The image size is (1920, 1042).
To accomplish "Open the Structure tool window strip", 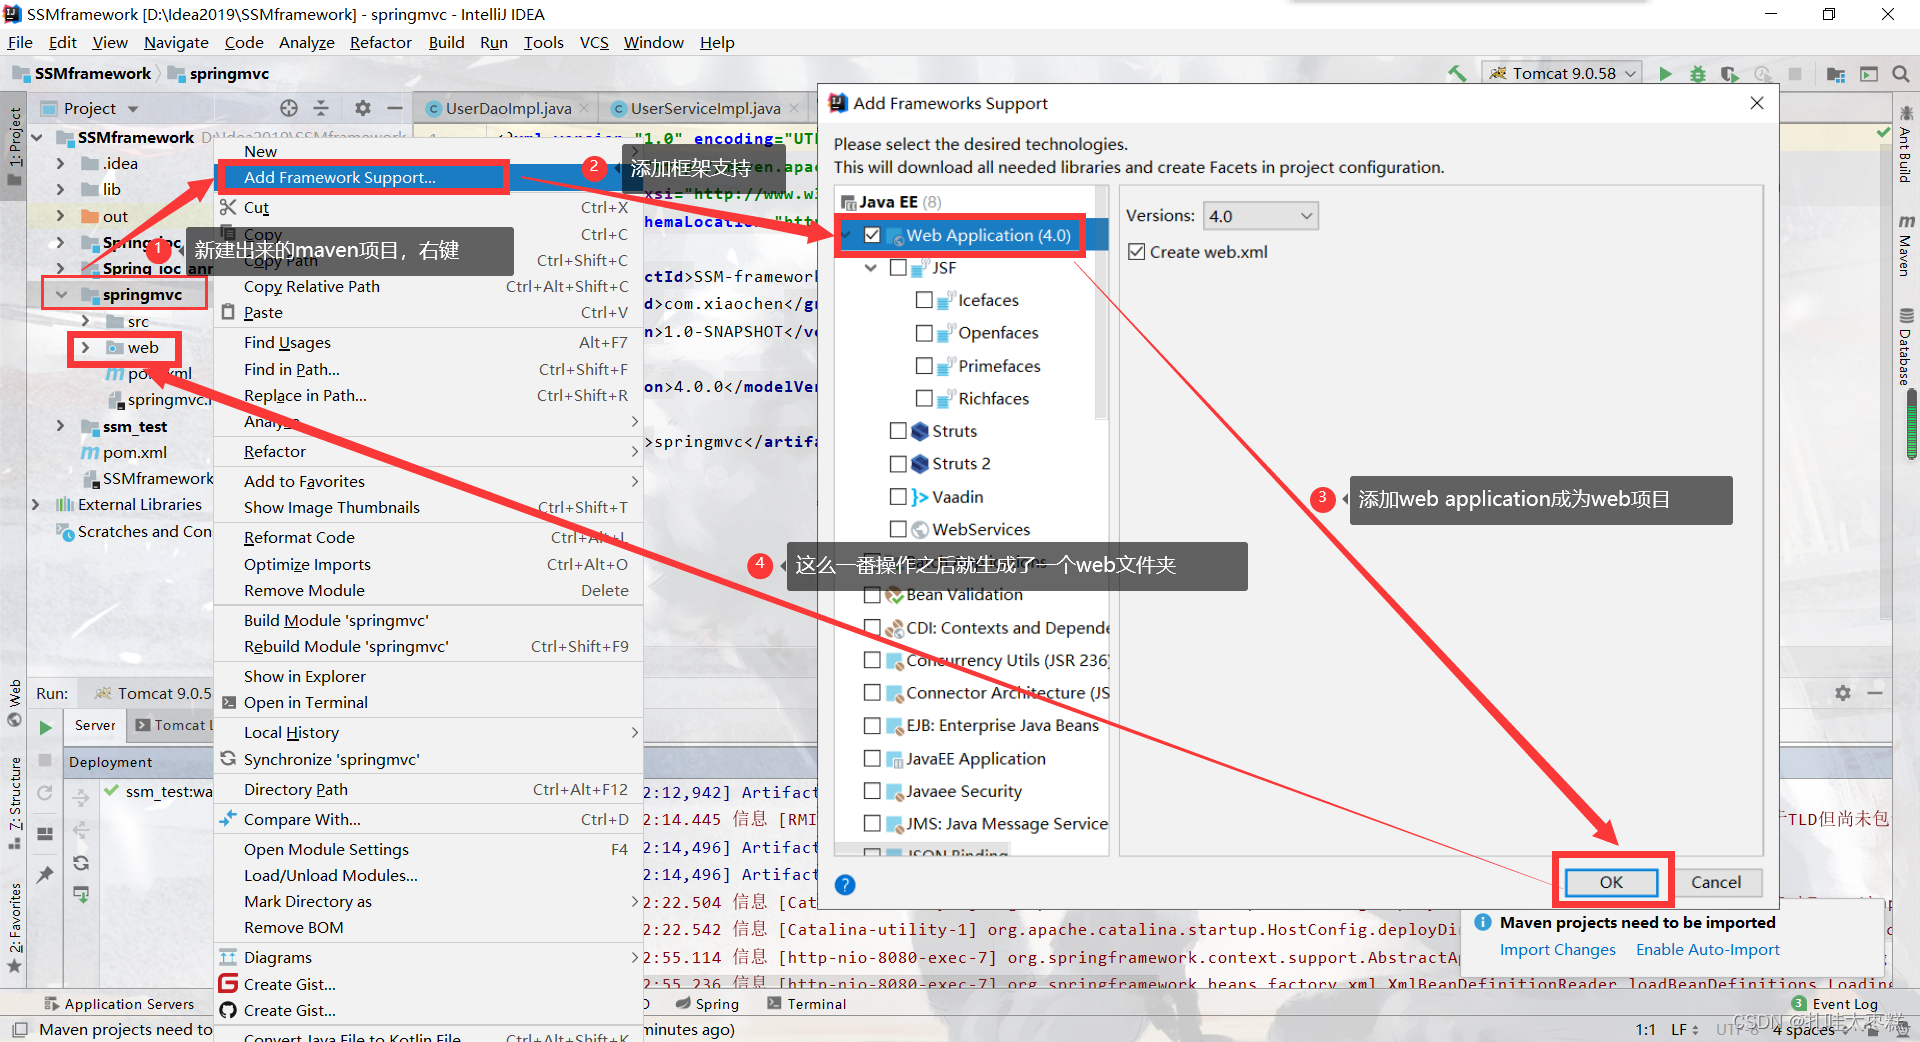I will [14, 803].
